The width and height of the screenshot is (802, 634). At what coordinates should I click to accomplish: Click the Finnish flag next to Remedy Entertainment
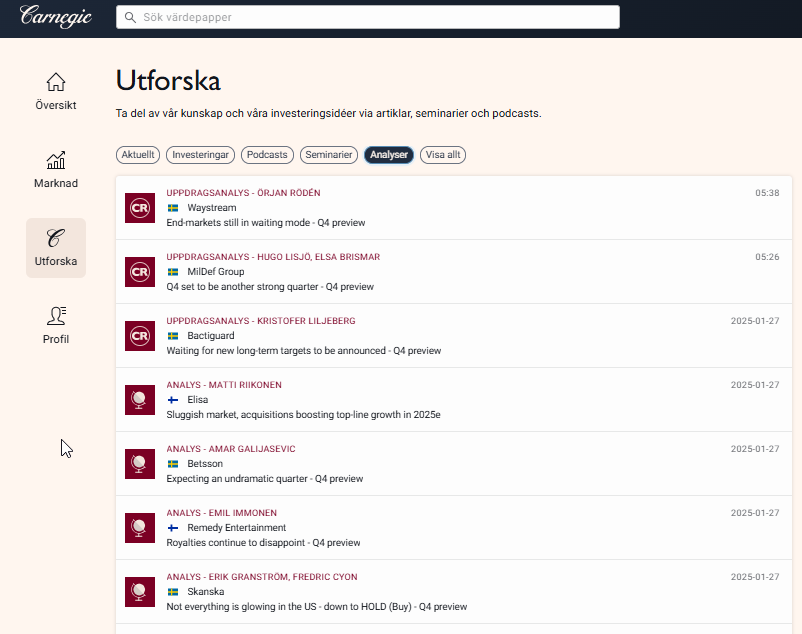[x=173, y=528]
